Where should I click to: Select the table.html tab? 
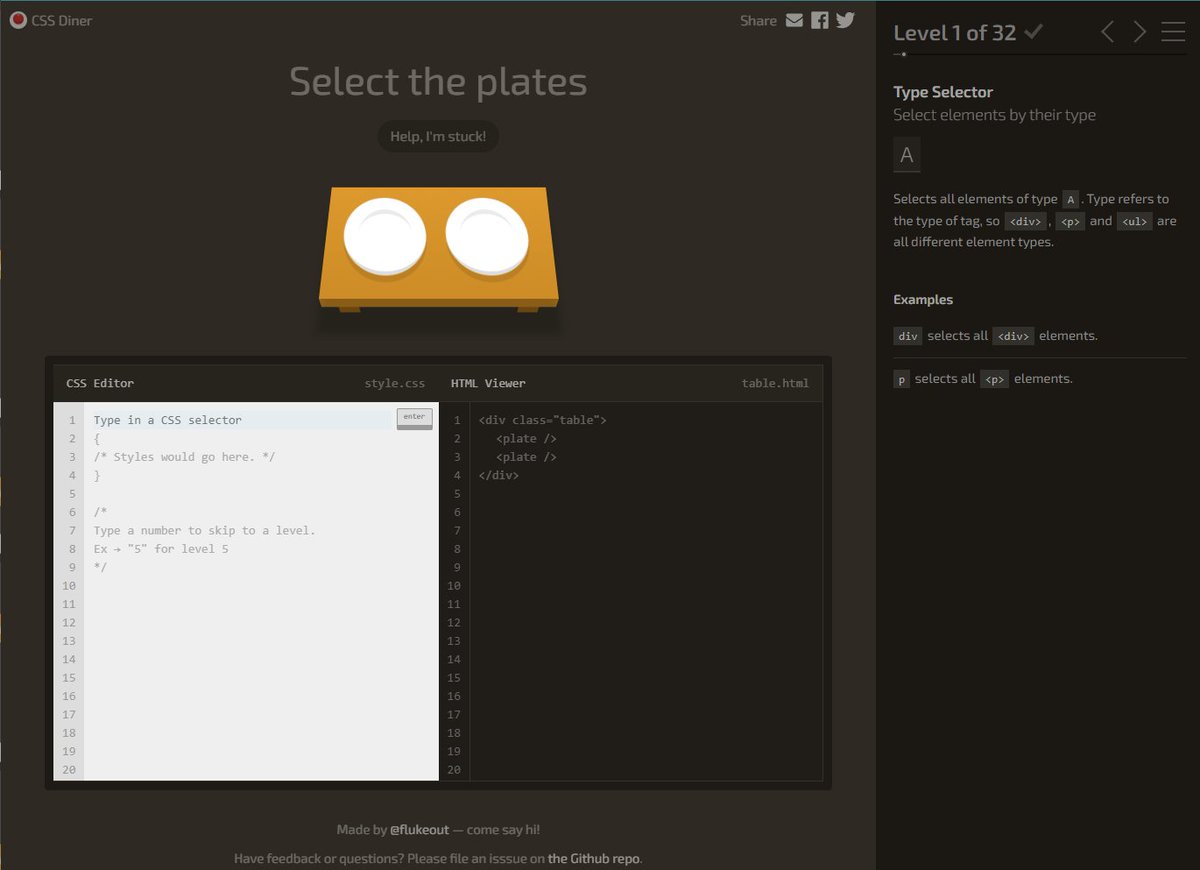point(776,383)
